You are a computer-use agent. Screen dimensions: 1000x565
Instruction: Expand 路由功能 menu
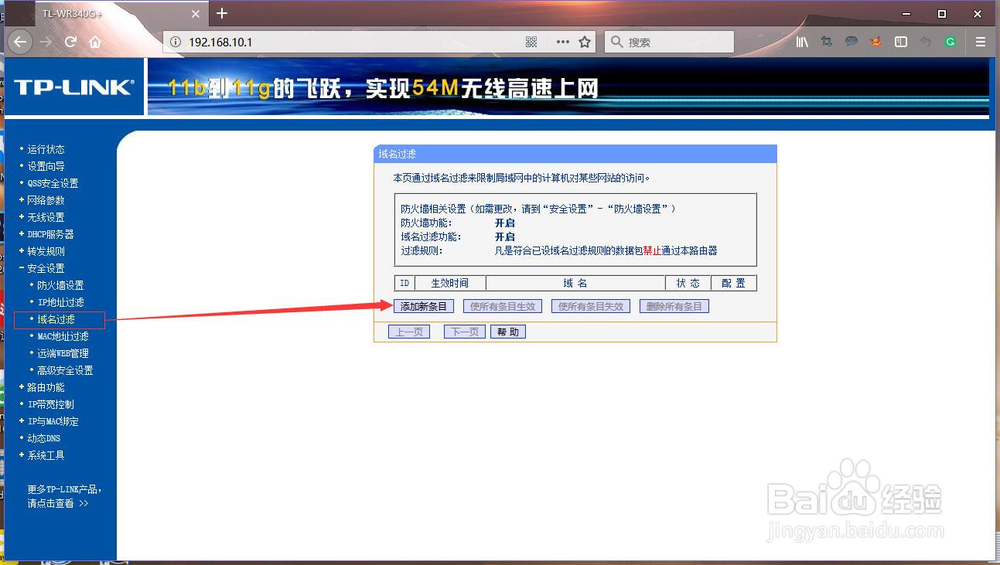46,388
